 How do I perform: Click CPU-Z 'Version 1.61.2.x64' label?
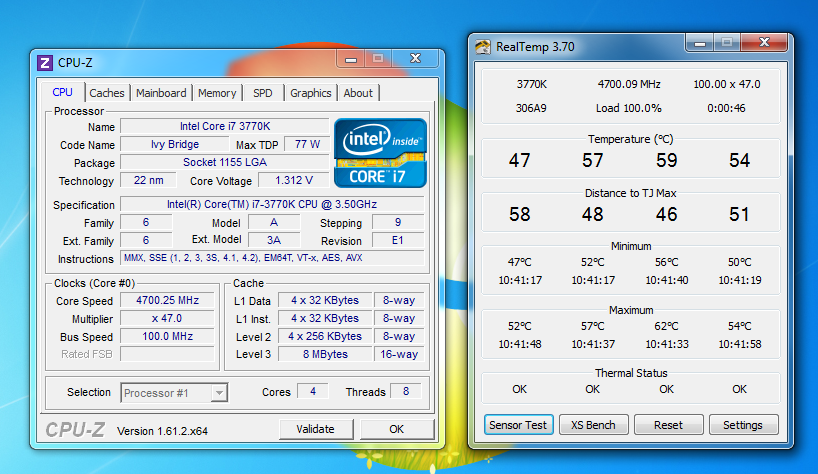162,431
